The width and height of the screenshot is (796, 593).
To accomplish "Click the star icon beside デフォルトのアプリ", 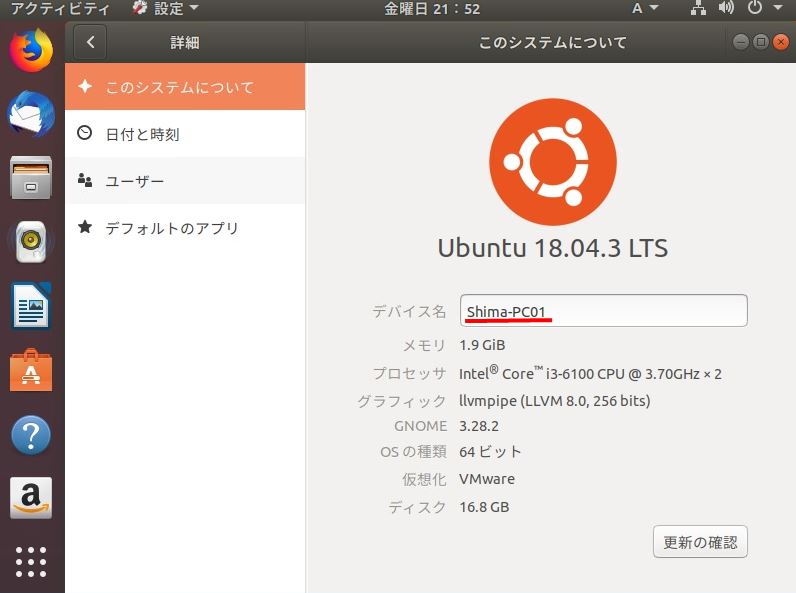I will 85,227.
